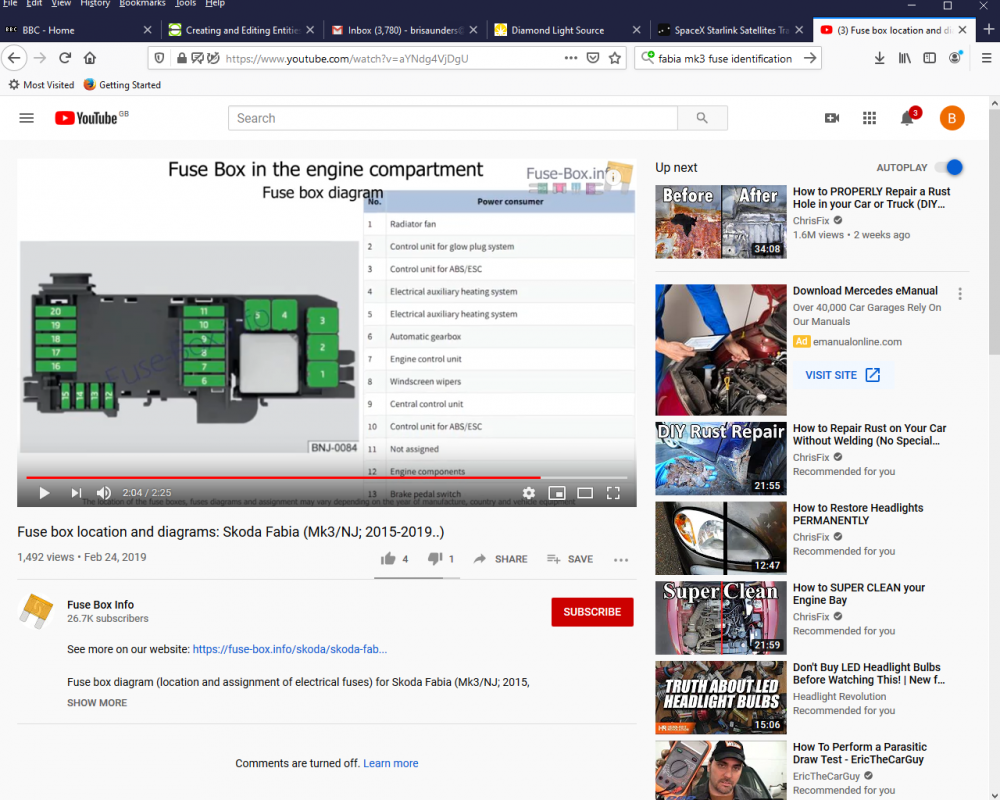Share the video

[501, 559]
